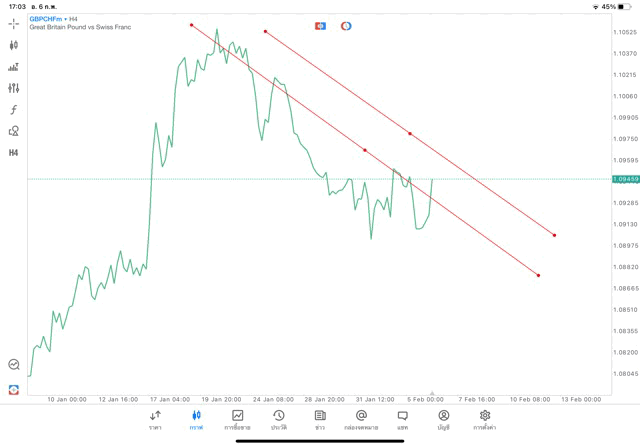
Task: Open การตั้งค่า settings tab
Action: (x=485, y=419)
